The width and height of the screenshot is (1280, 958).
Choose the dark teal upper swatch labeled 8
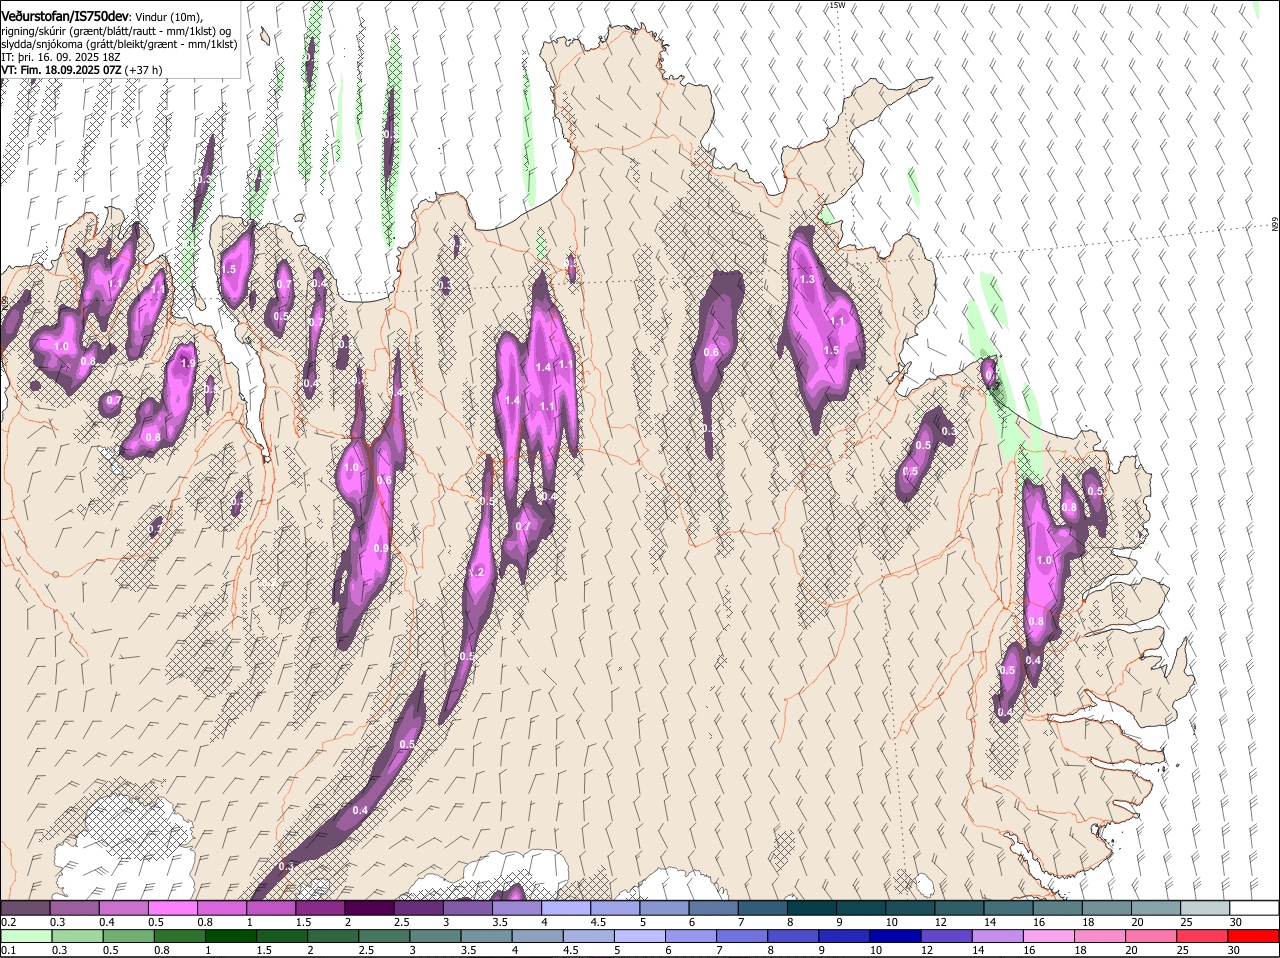pos(810,908)
